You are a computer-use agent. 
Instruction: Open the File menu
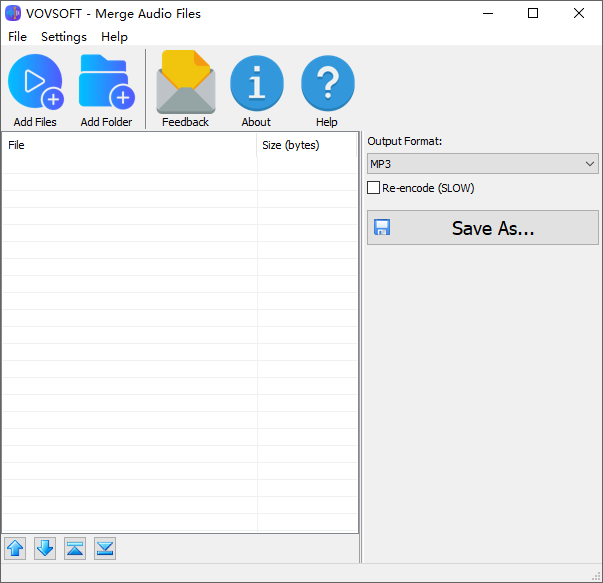click(17, 37)
